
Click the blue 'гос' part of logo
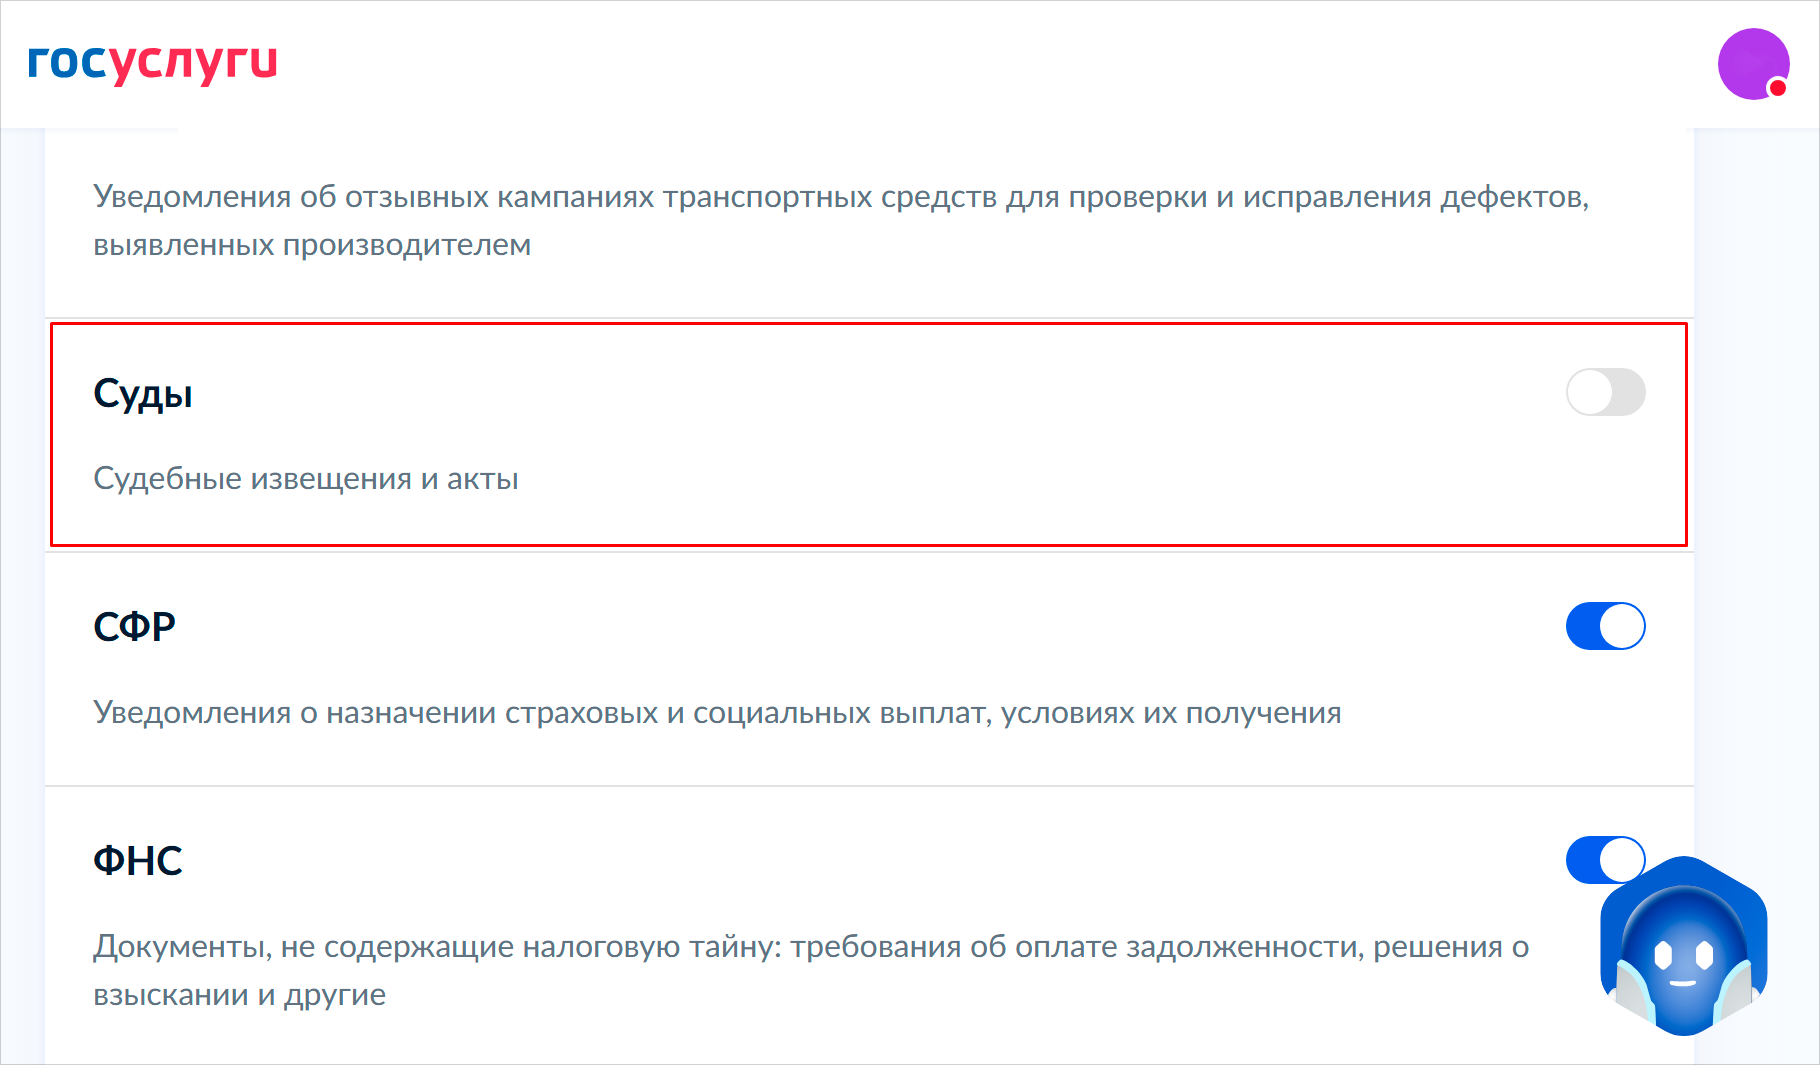pos(66,62)
